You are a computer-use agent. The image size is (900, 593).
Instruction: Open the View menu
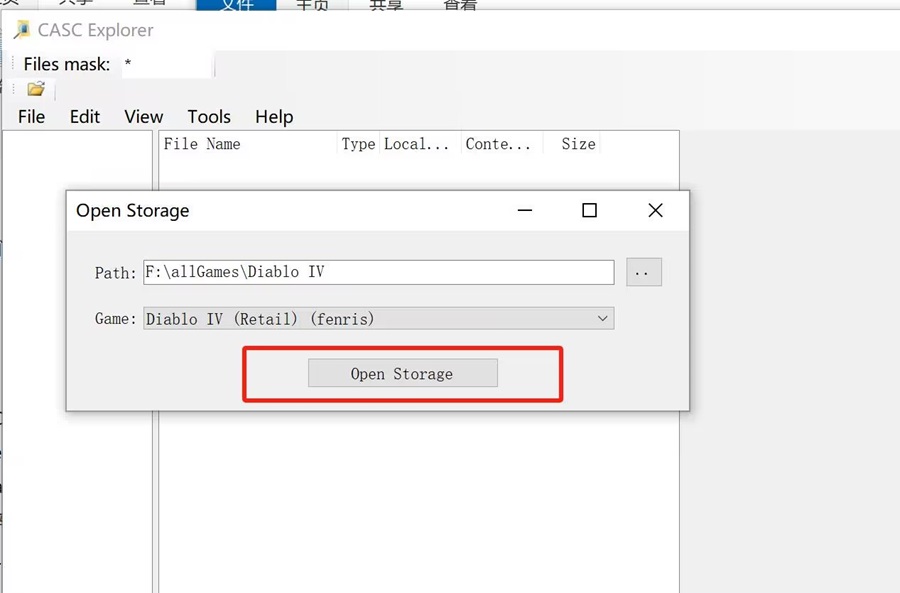click(x=144, y=117)
